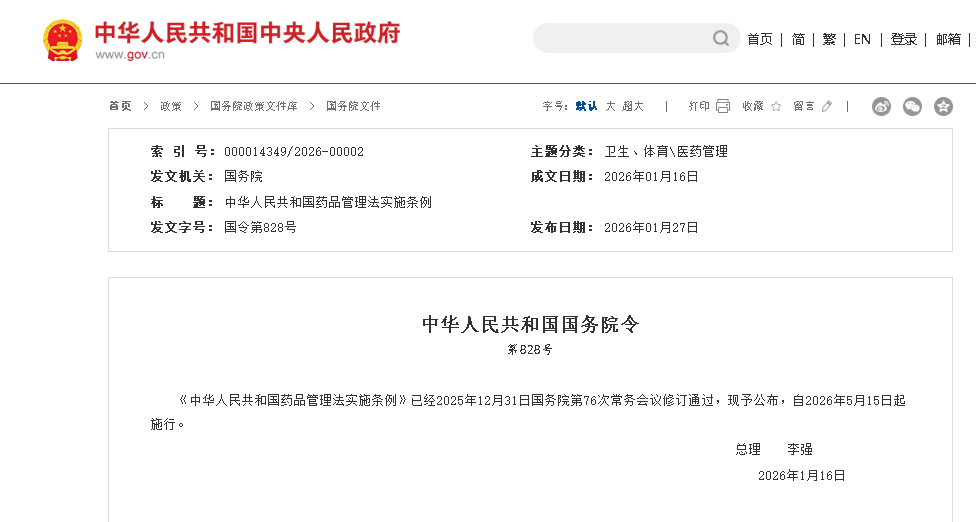Click the 发布日期 value 2026年01月27日
The width and height of the screenshot is (976, 522).
(651, 228)
